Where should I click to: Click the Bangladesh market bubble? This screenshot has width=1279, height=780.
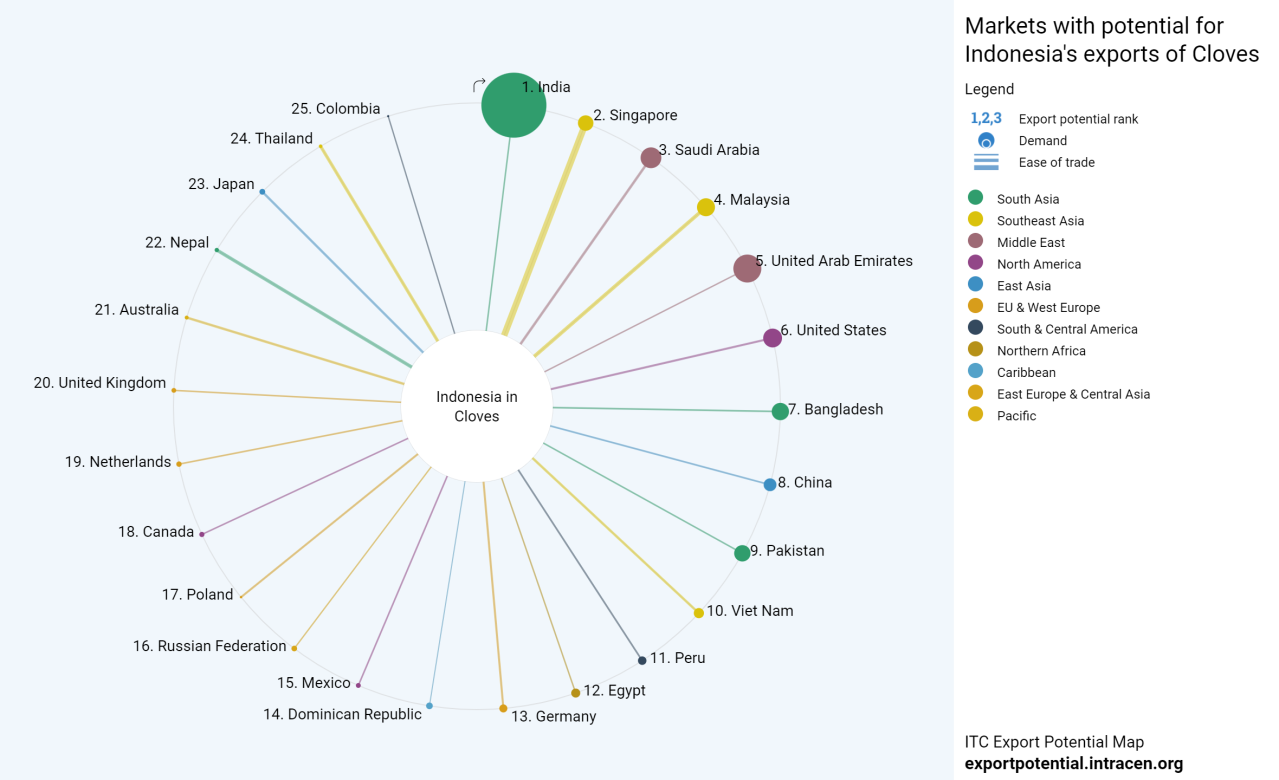point(780,411)
